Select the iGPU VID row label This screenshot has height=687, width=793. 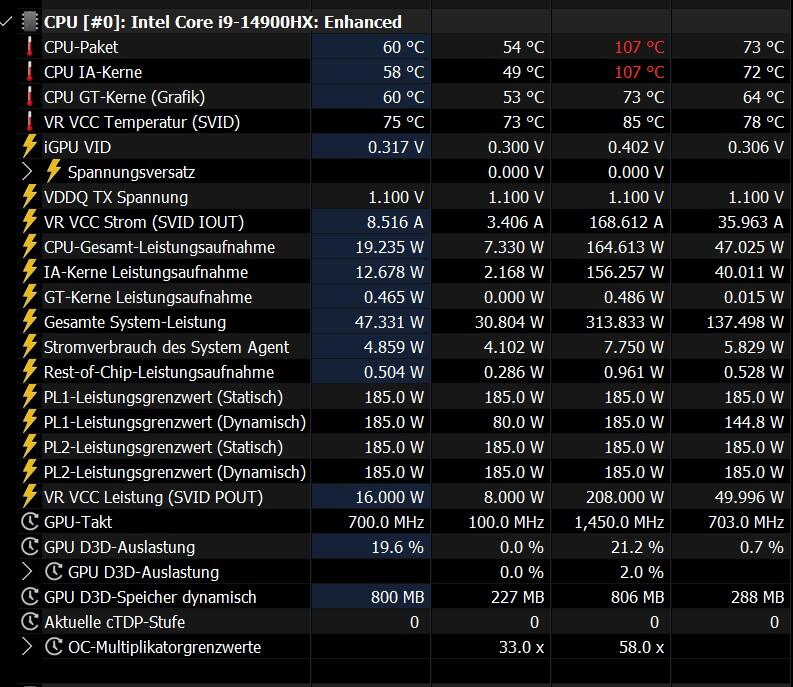pos(77,147)
